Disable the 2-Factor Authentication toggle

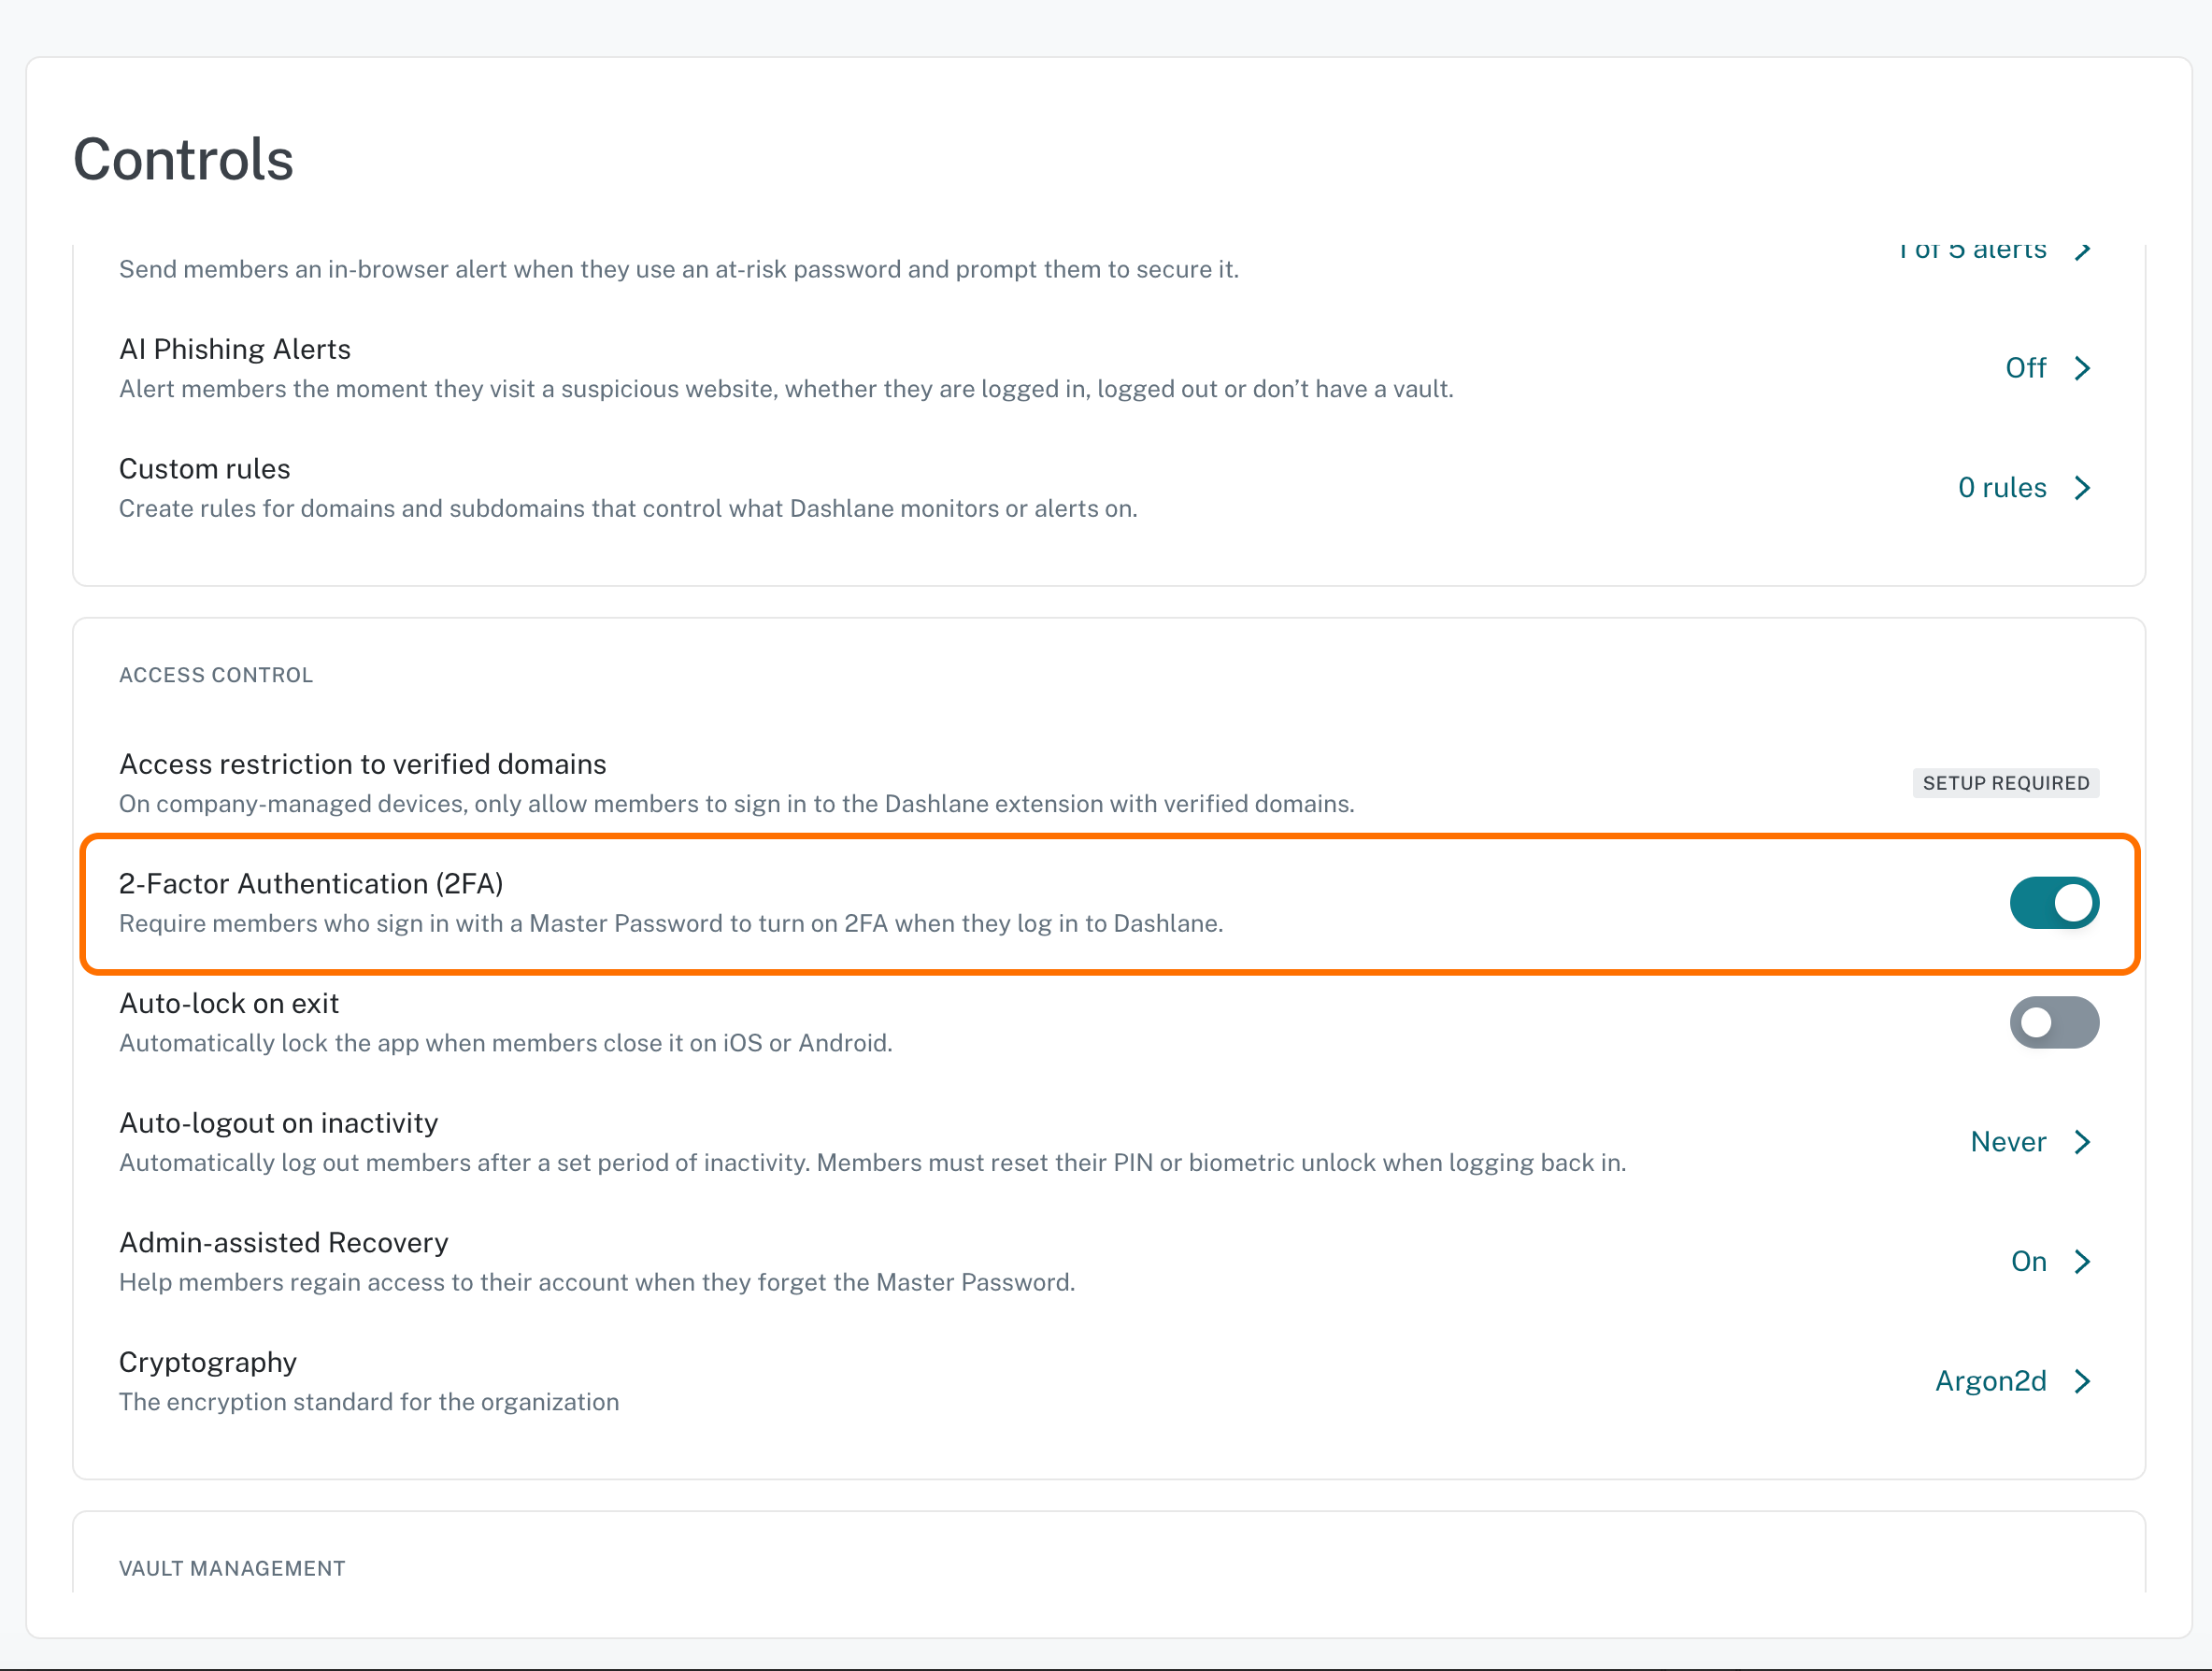pos(2054,903)
